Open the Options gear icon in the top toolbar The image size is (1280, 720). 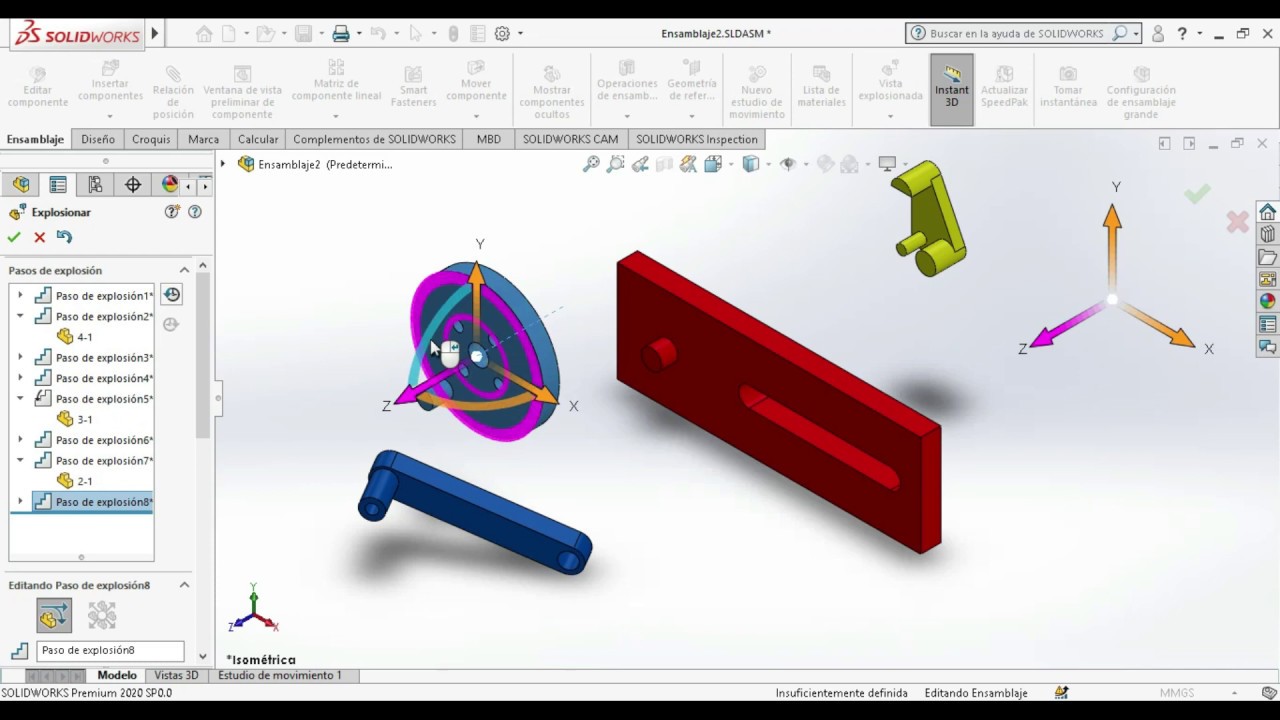click(x=502, y=33)
